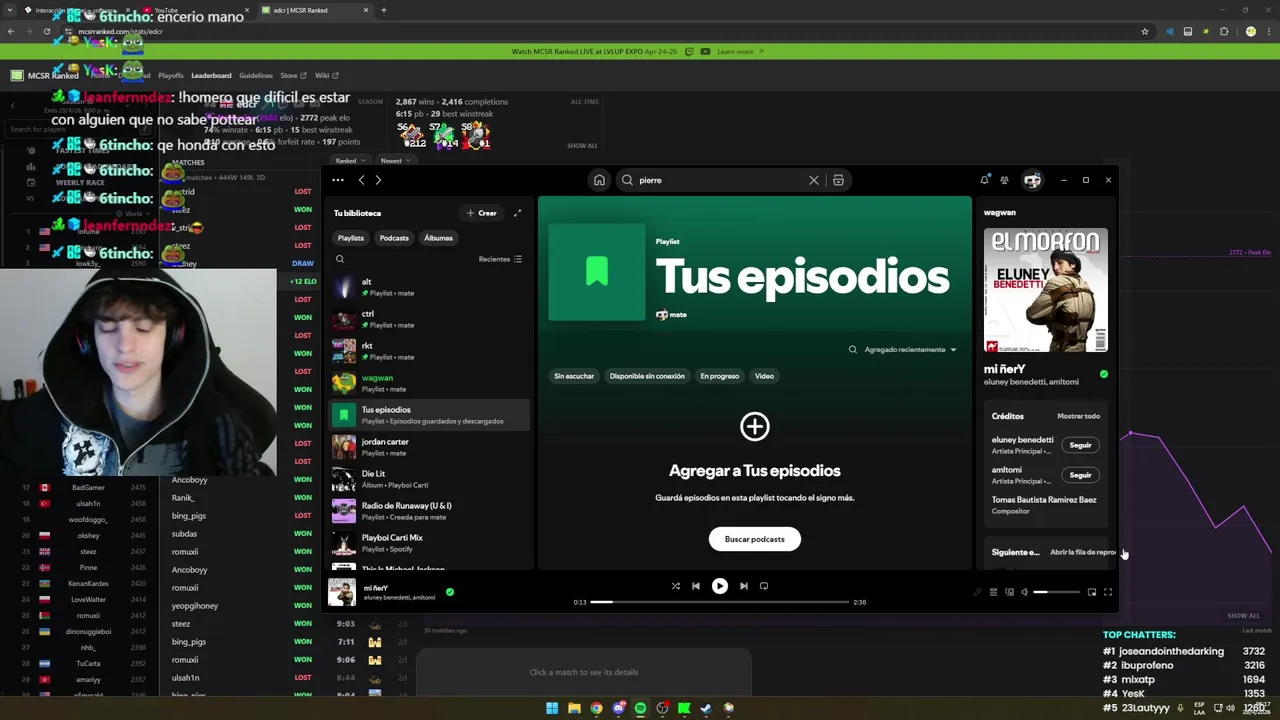The height and width of the screenshot is (720, 1280).
Task: Filter library by Álbumes
Action: pyautogui.click(x=438, y=238)
